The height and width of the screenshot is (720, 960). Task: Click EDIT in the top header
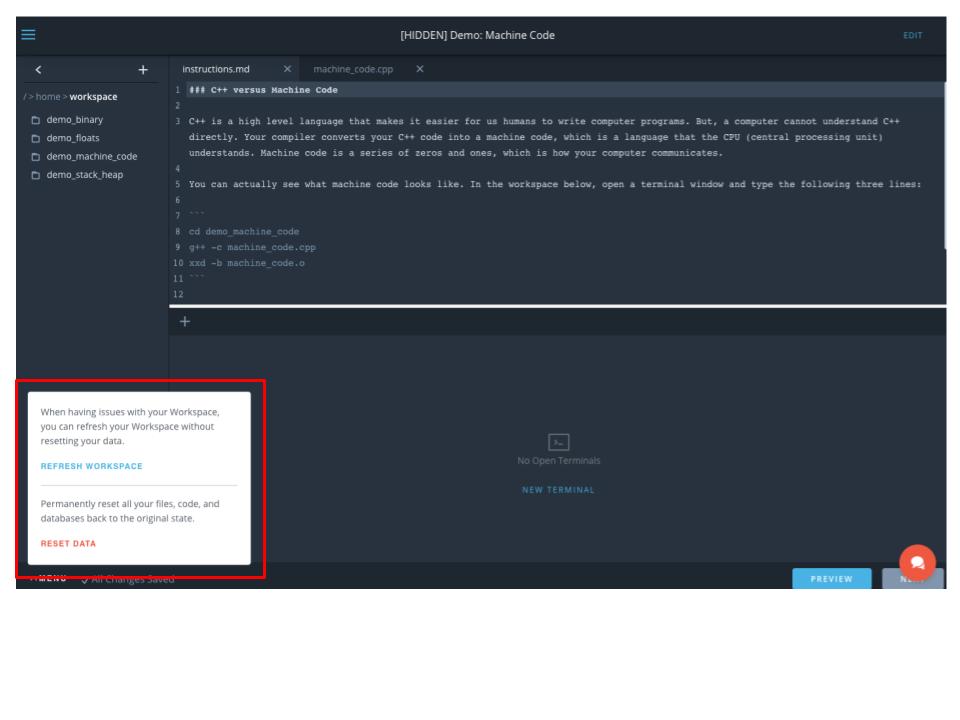[x=910, y=36]
